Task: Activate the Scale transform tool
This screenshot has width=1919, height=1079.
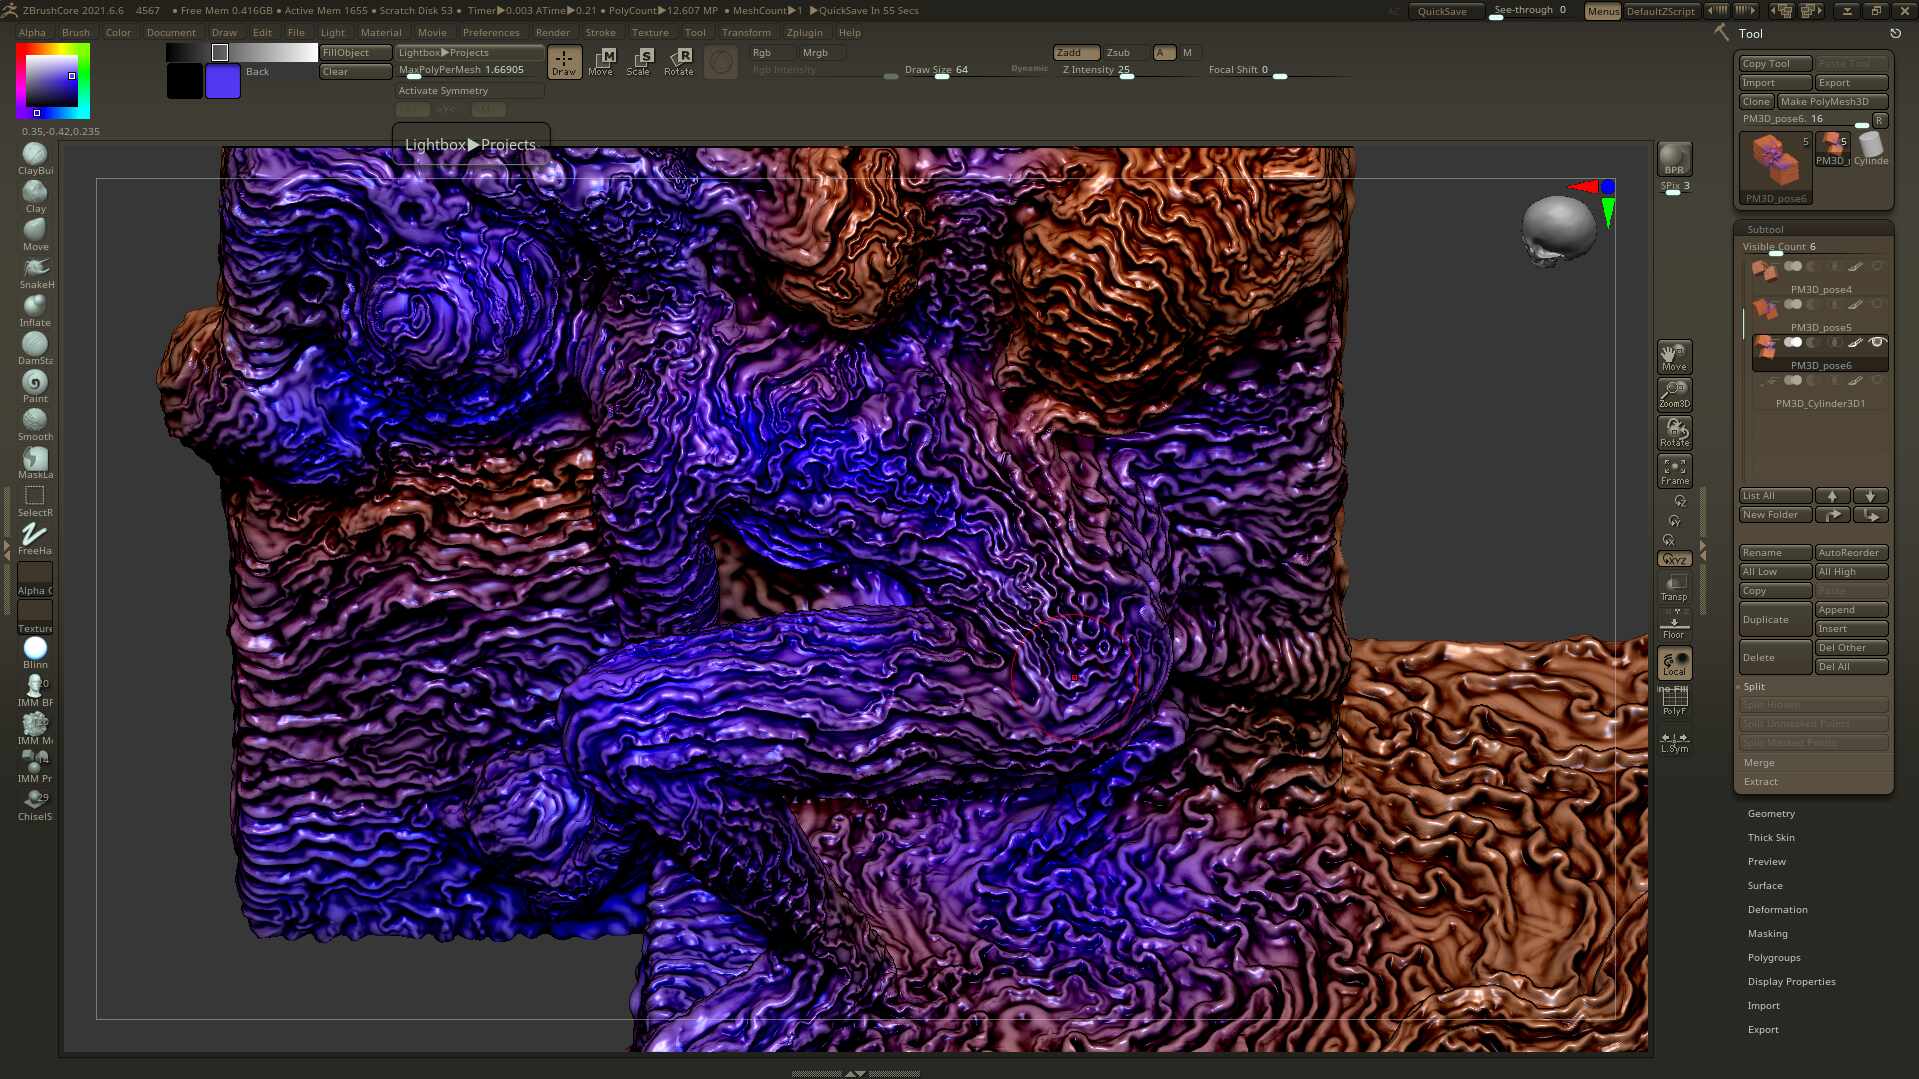Action: tap(638, 61)
